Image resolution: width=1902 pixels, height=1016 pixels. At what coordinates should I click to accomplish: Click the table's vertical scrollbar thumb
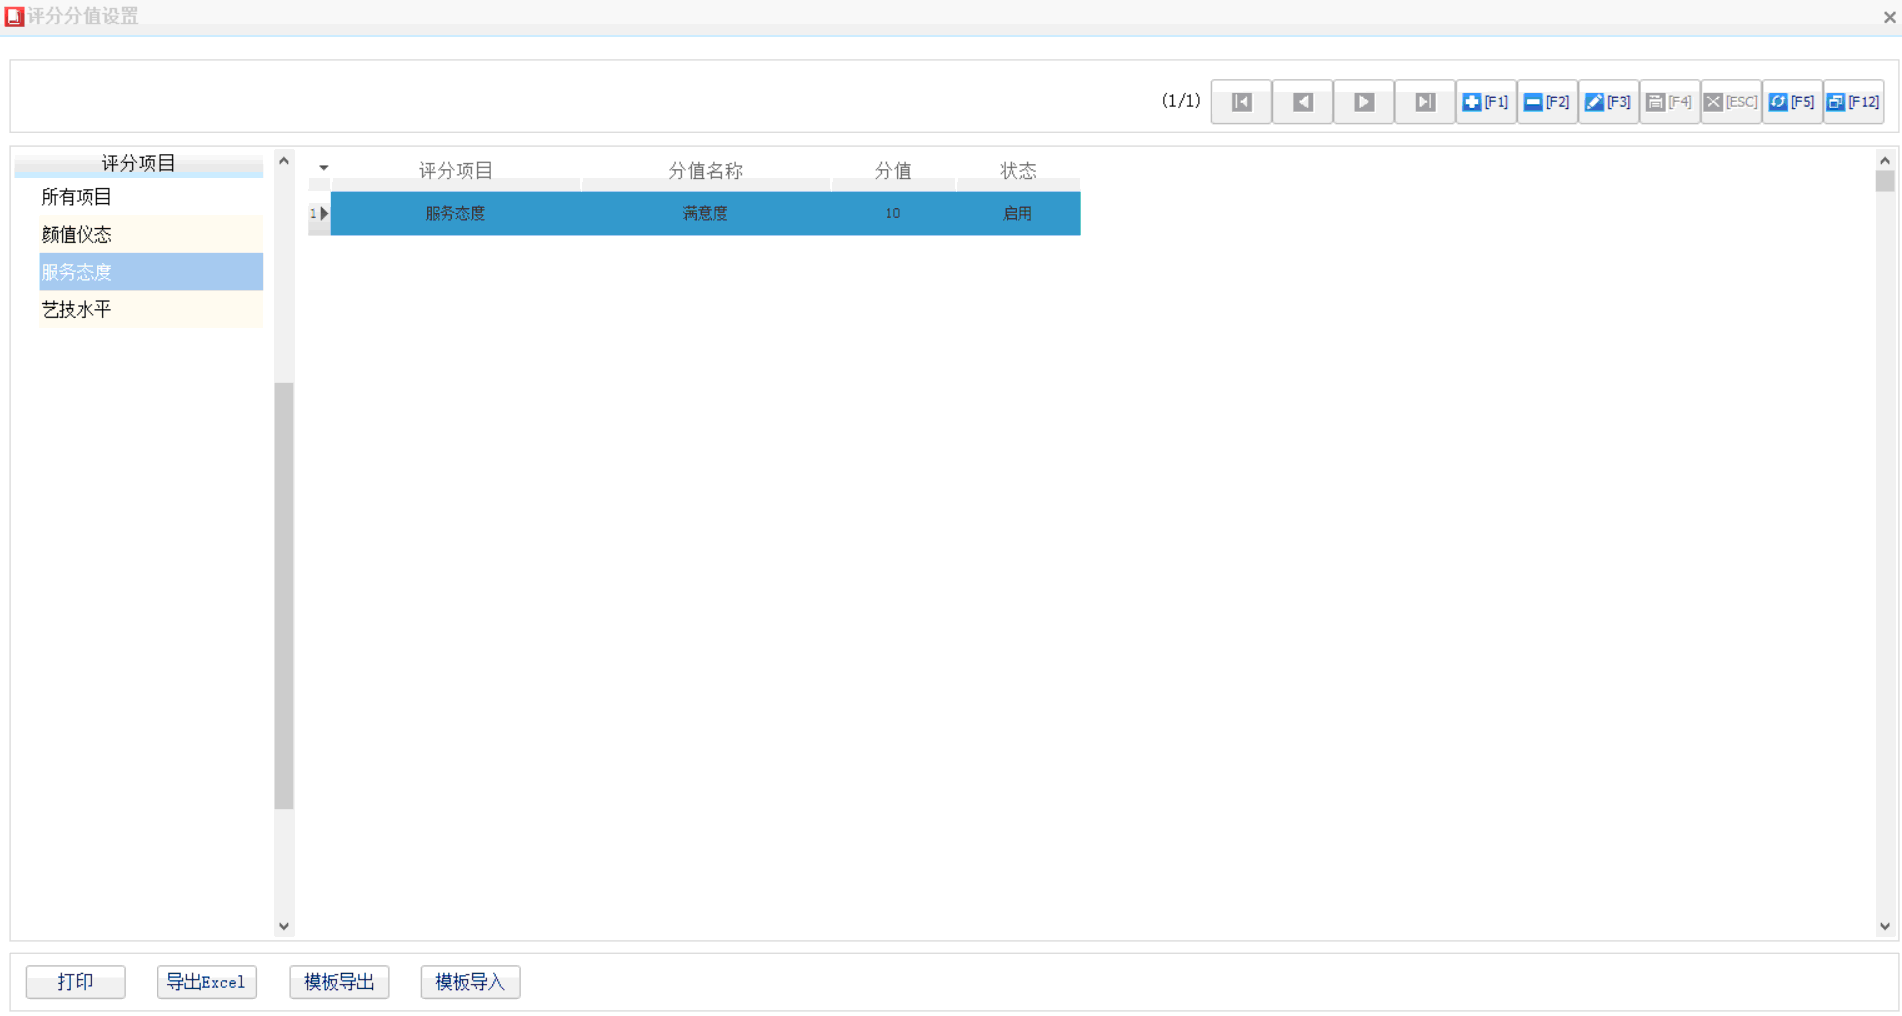click(1885, 181)
